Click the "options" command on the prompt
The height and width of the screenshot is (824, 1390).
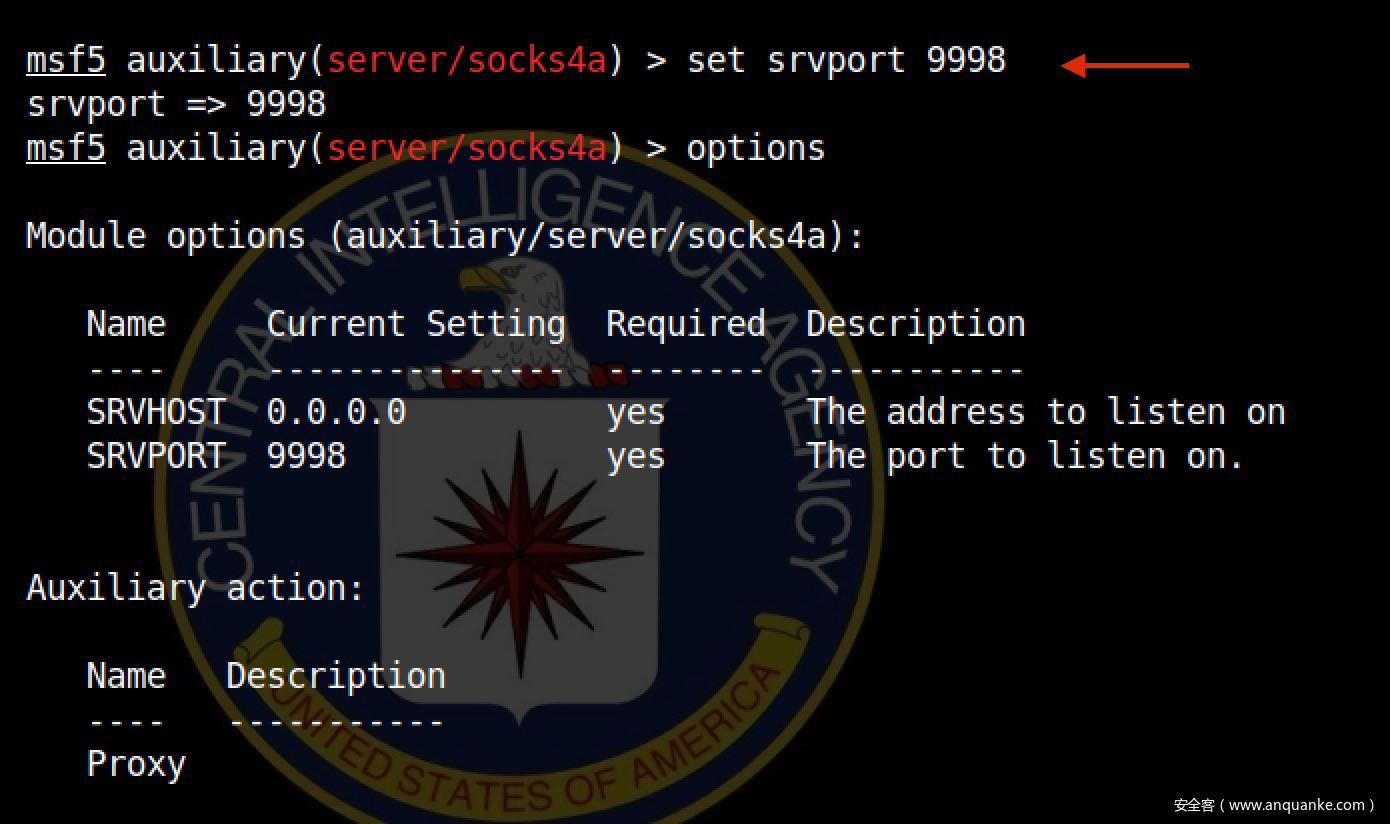pos(755,148)
